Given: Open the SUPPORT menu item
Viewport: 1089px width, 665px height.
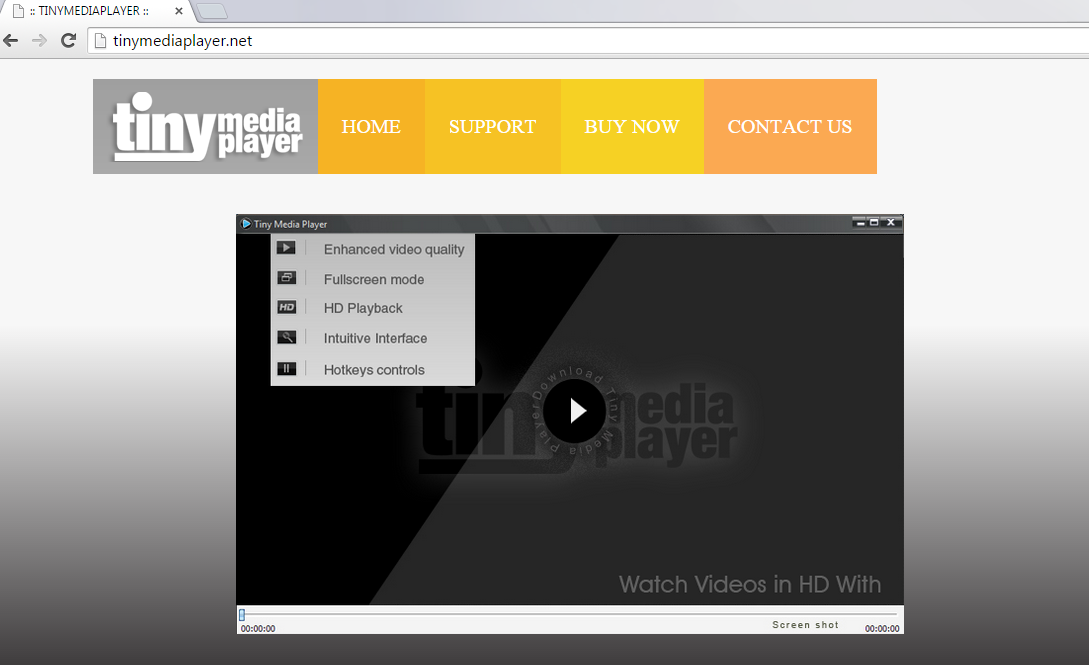Looking at the screenshot, I should [492, 126].
